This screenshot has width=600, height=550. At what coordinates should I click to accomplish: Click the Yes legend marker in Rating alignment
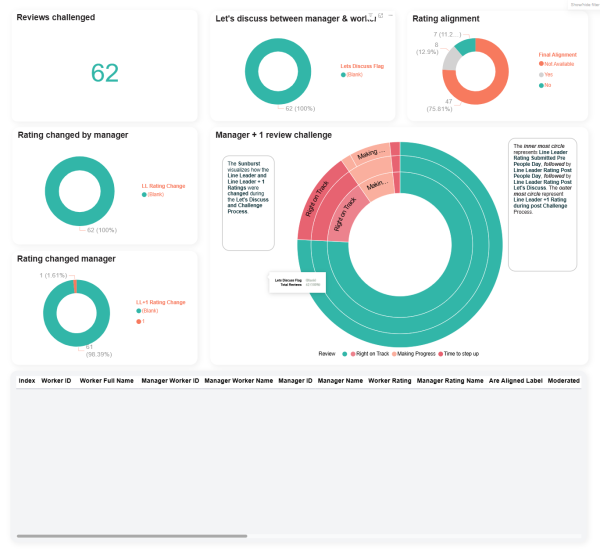coord(541,74)
